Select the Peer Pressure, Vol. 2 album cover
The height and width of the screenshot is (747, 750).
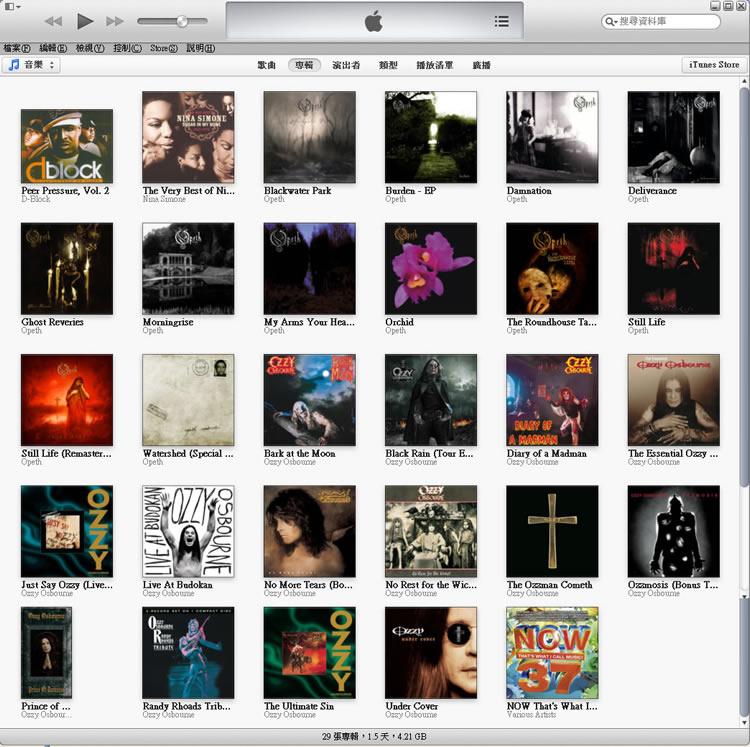[67, 146]
